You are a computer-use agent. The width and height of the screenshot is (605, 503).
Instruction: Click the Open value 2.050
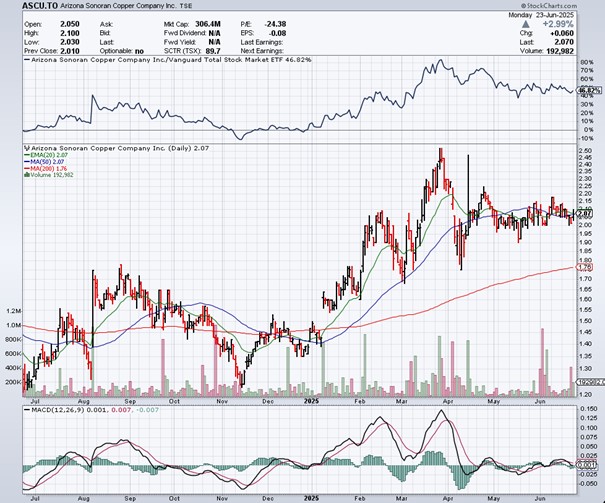coord(70,24)
